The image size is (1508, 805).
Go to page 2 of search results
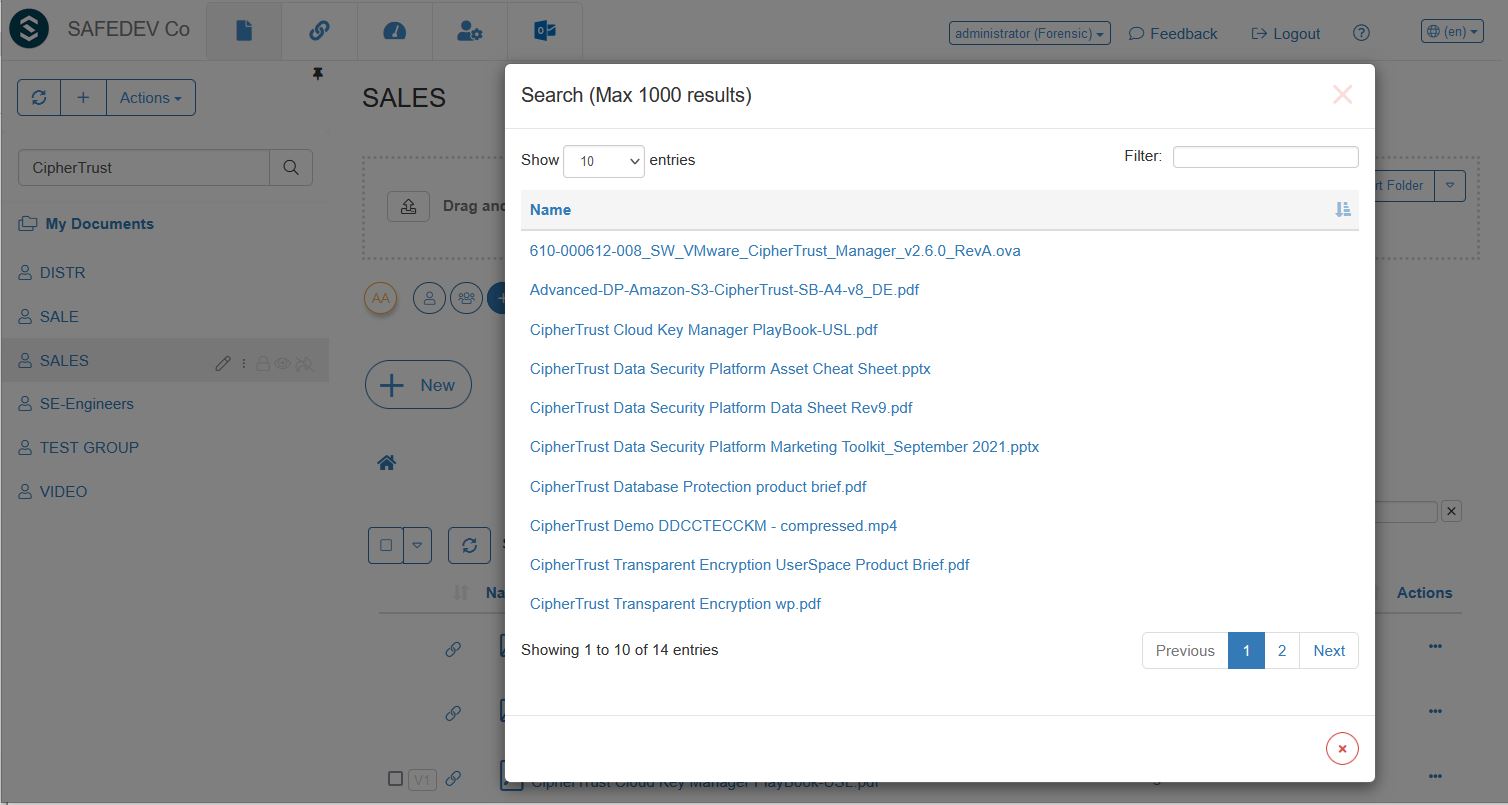1282,650
